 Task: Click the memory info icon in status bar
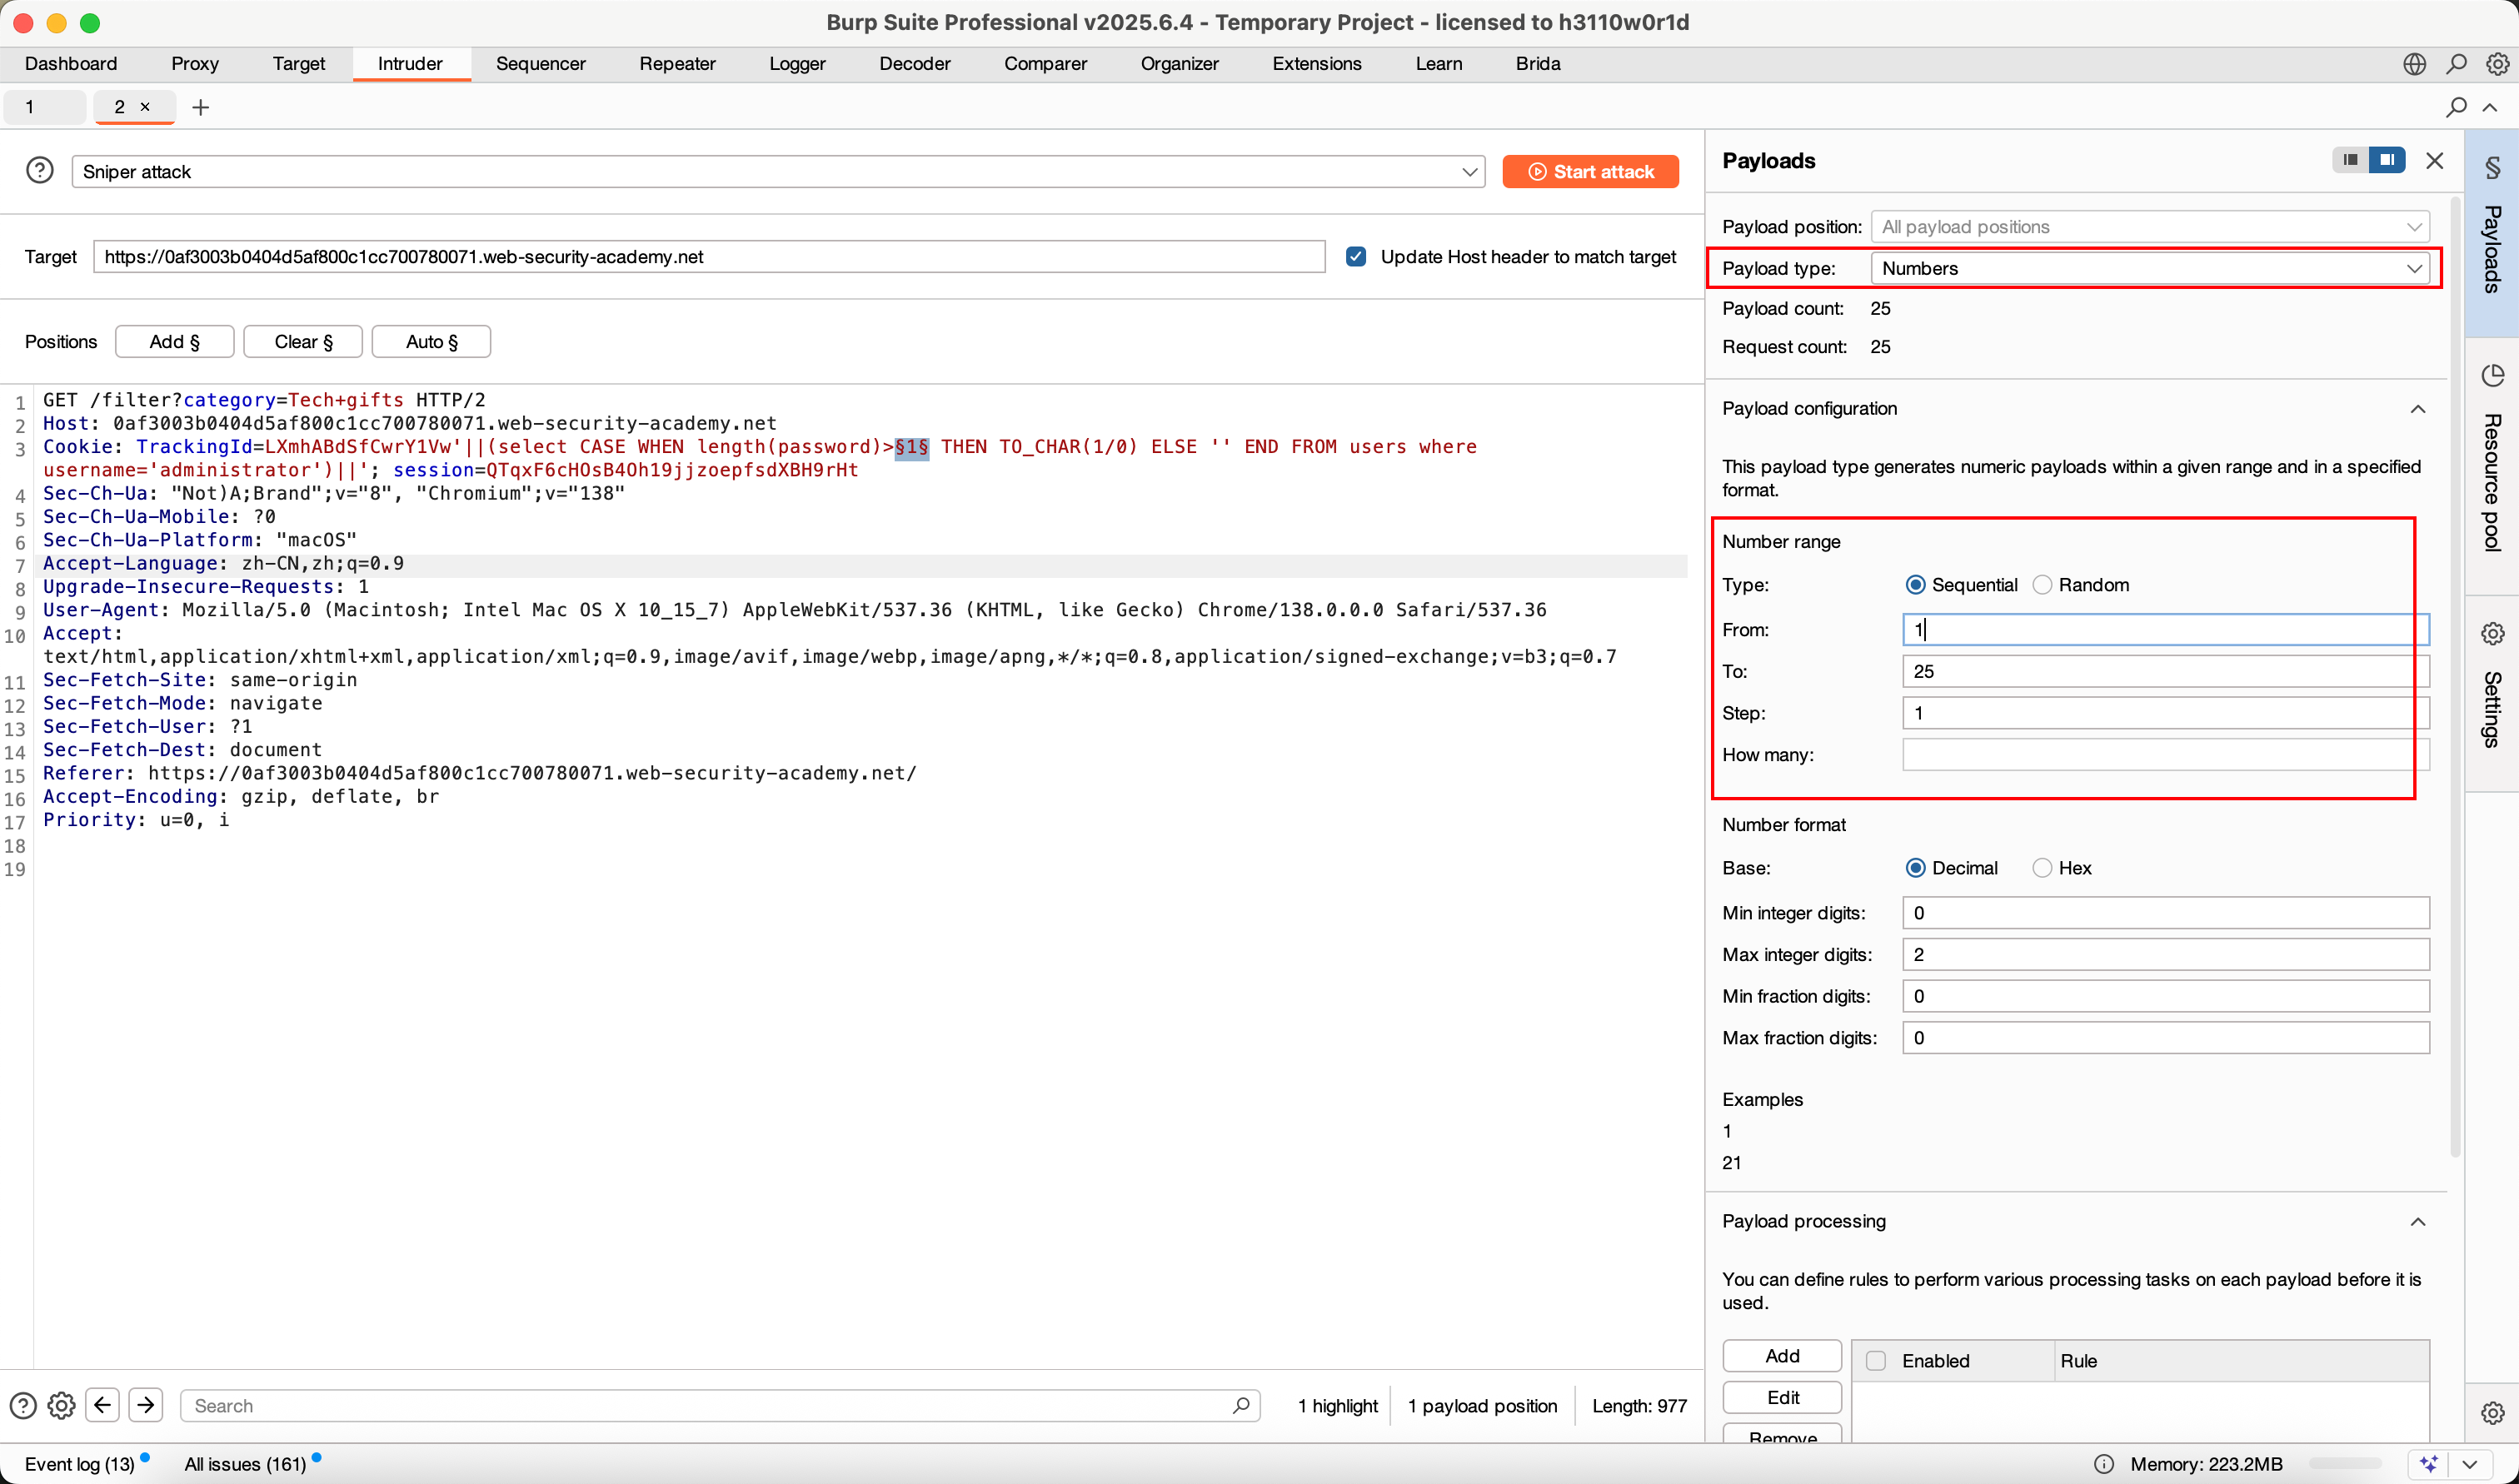(x=2104, y=1464)
